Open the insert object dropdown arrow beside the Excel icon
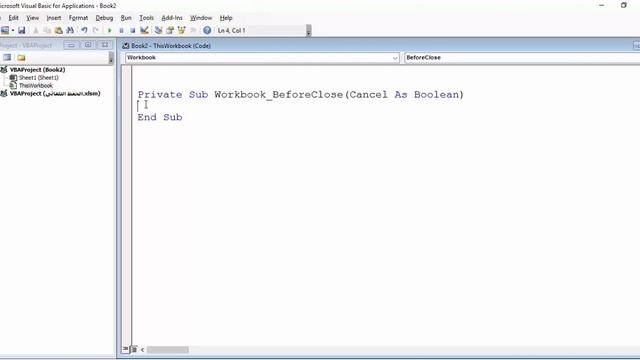The height and width of the screenshot is (360, 640). coord(13,30)
